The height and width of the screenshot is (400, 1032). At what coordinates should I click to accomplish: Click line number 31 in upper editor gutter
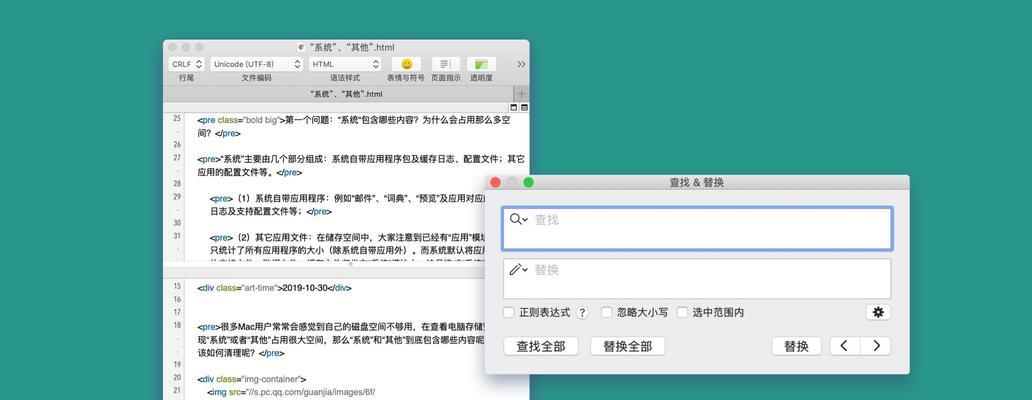[x=177, y=236]
